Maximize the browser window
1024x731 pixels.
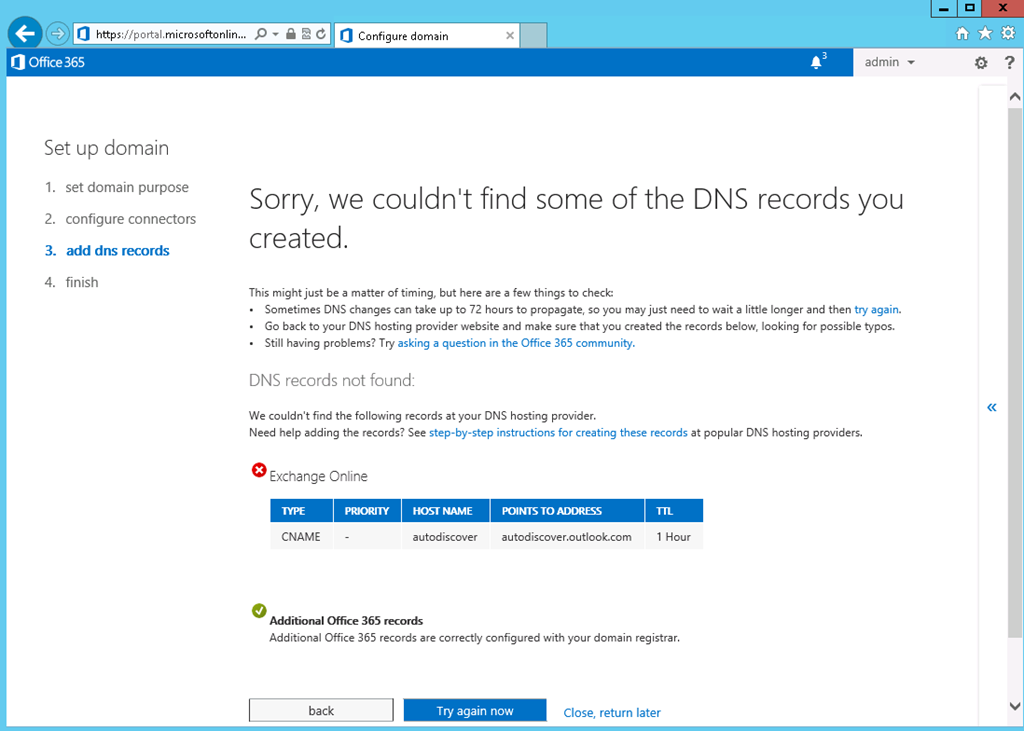coord(970,8)
